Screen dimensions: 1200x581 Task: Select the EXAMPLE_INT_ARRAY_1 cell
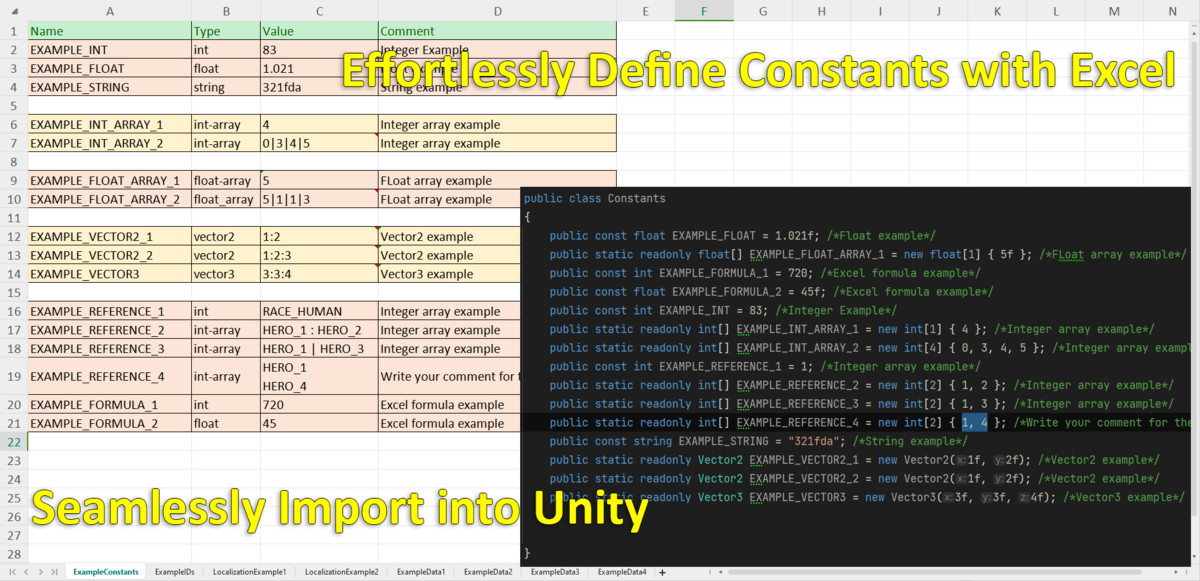tap(109, 125)
